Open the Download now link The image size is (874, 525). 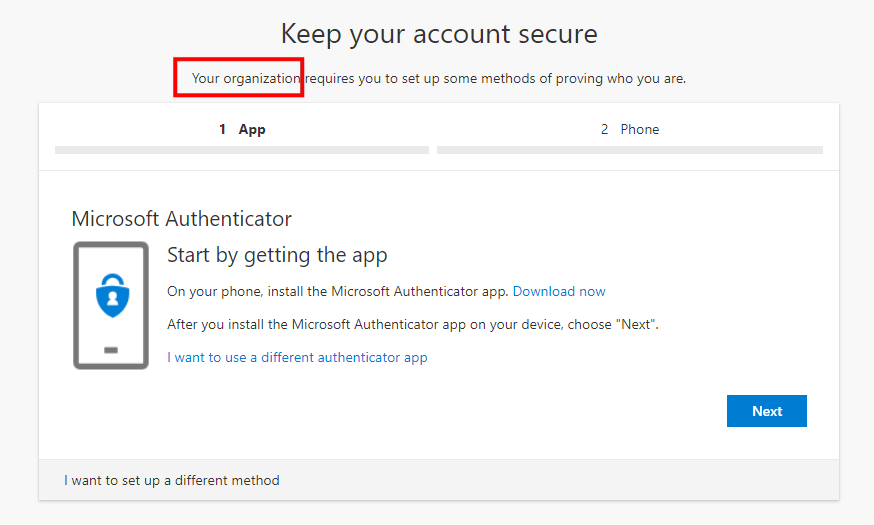coord(559,291)
